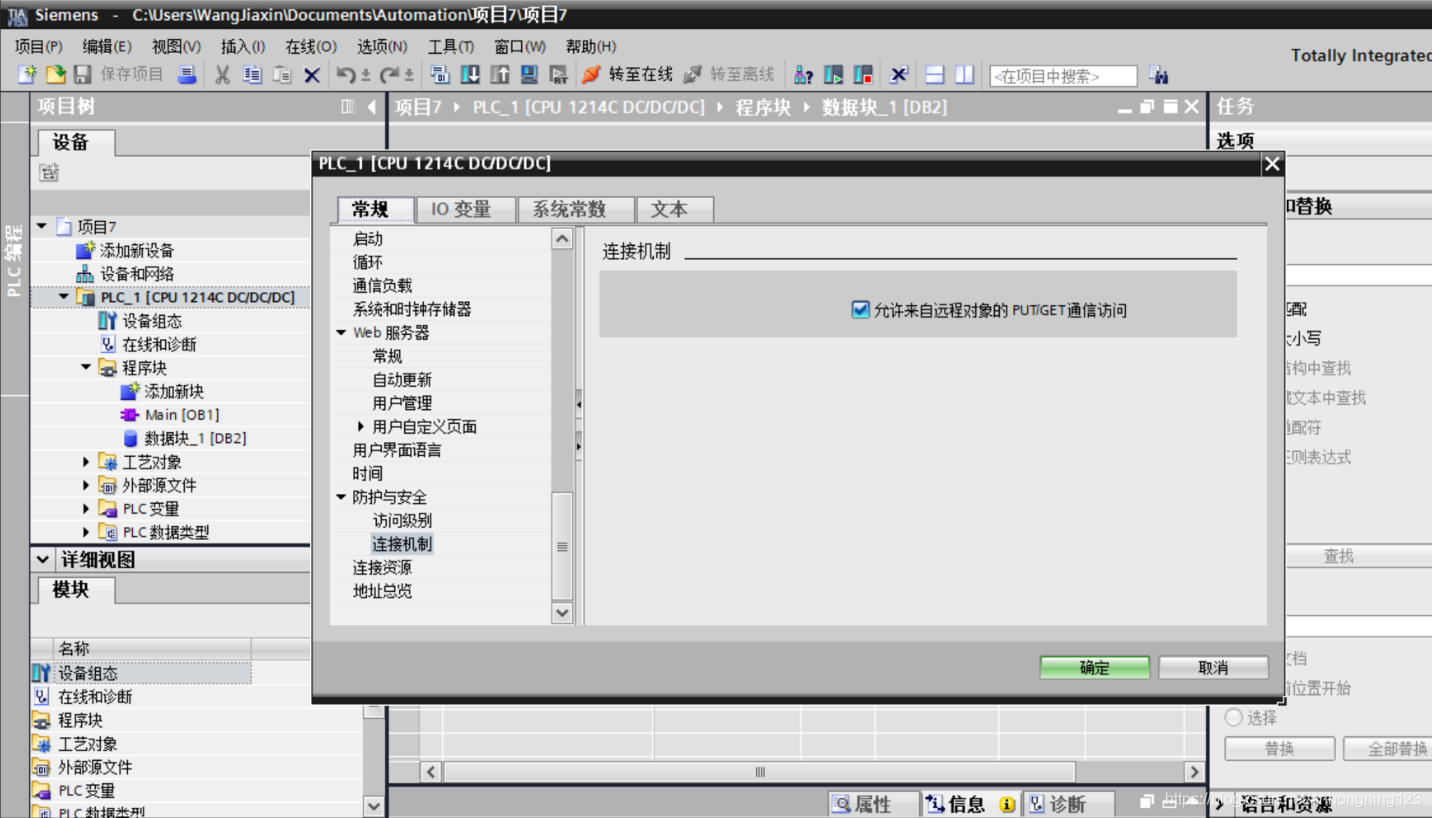The height and width of the screenshot is (818, 1432).
Task: Click the Go online lightning icon
Action: [x=589, y=74]
